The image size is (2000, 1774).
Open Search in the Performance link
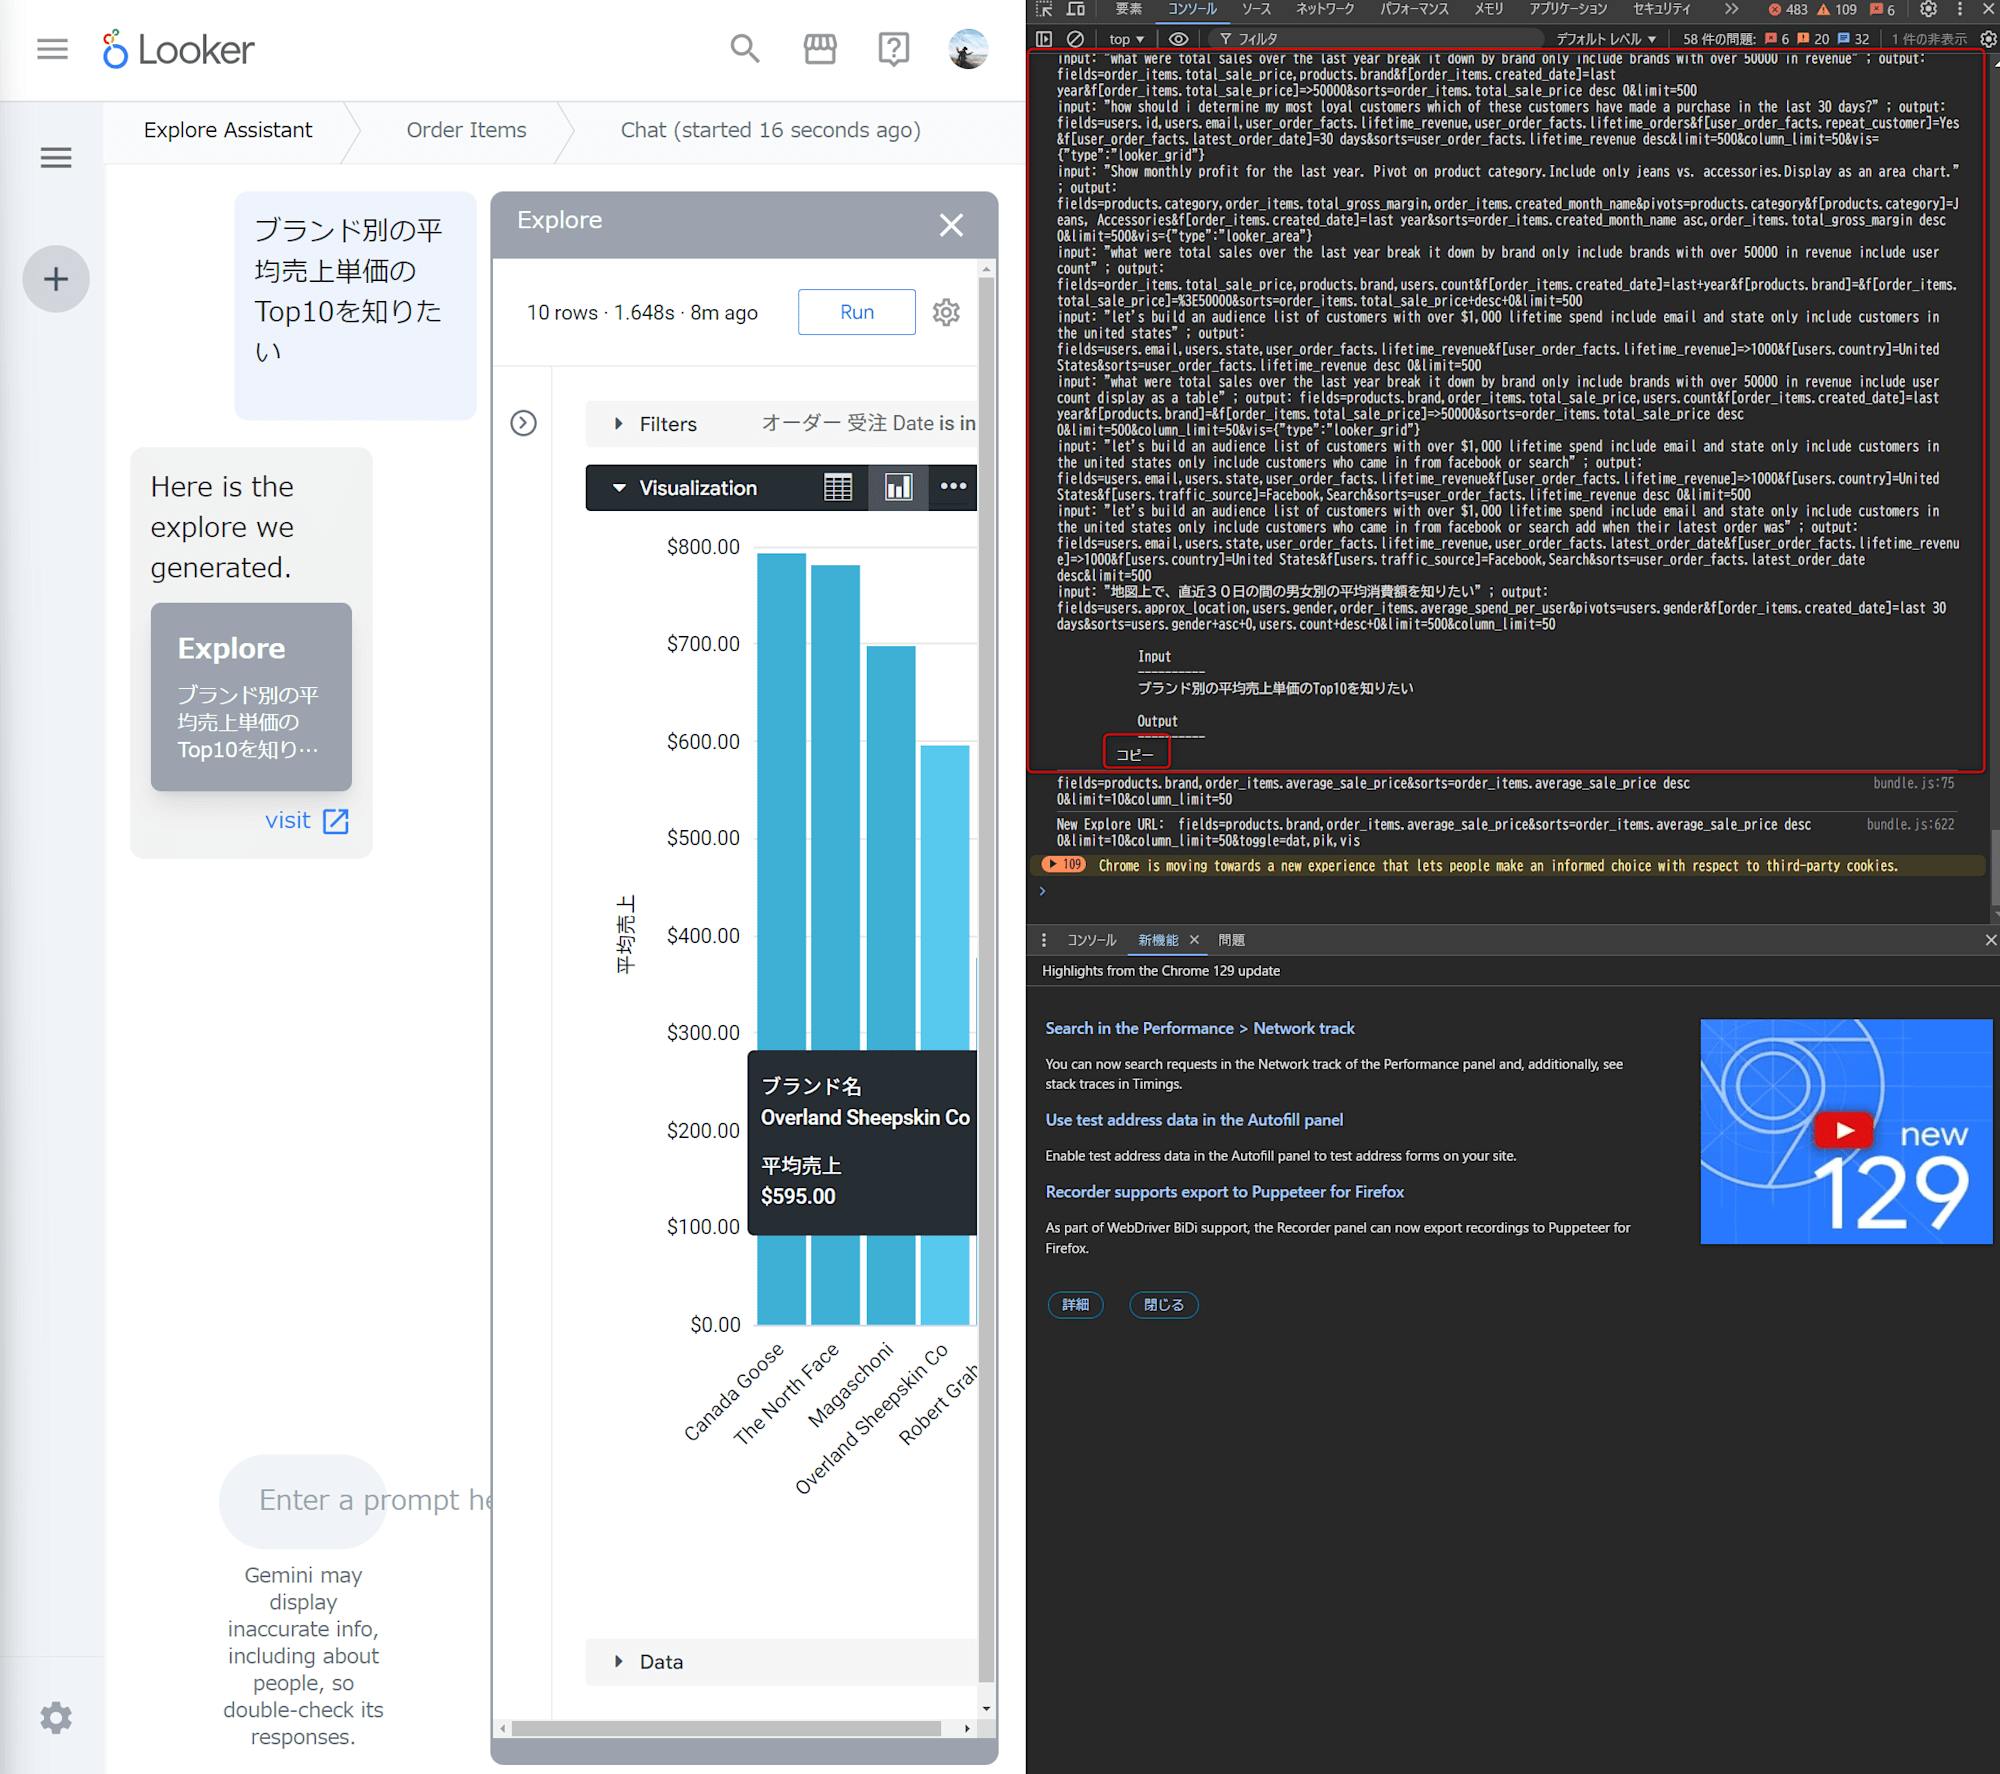(x=1200, y=1028)
